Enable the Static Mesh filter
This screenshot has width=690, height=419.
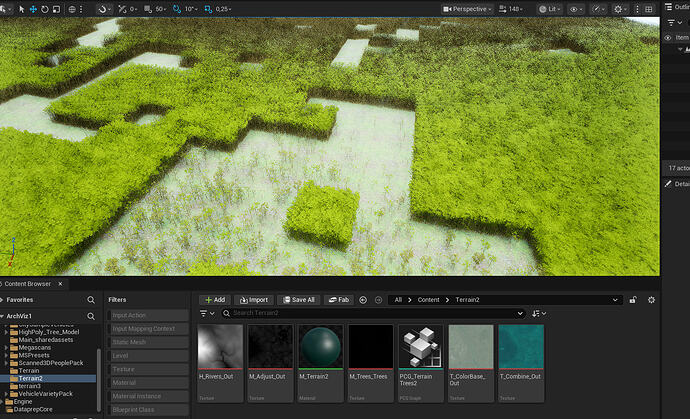(148, 342)
